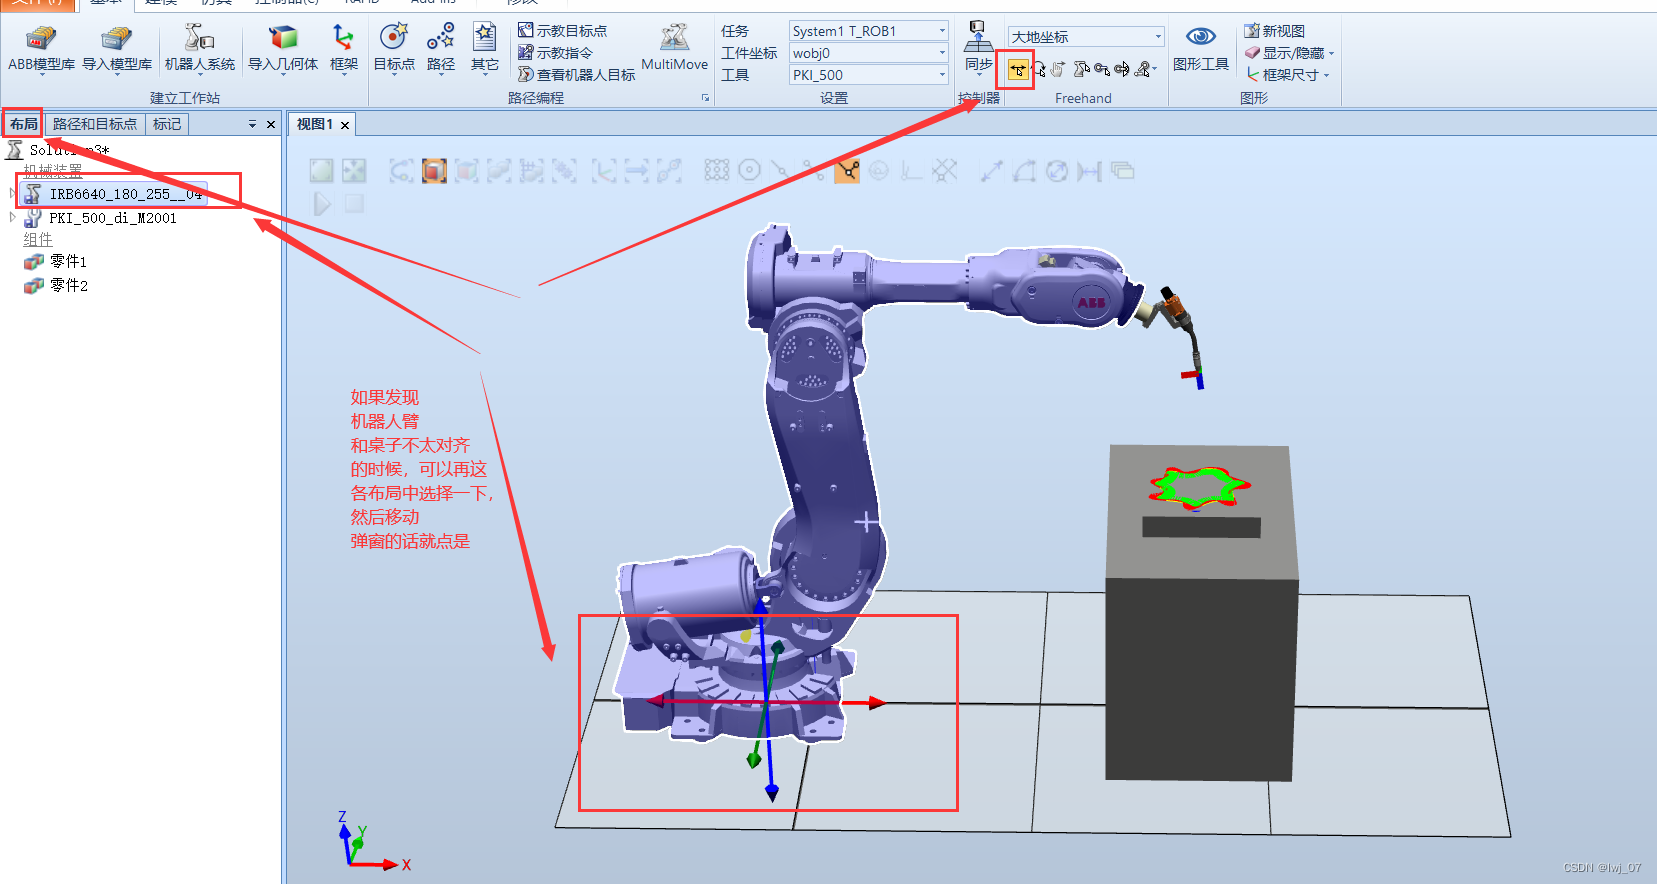The height and width of the screenshot is (884, 1657).
Task: Select the angle measure tool
Action: click(x=1024, y=171)
